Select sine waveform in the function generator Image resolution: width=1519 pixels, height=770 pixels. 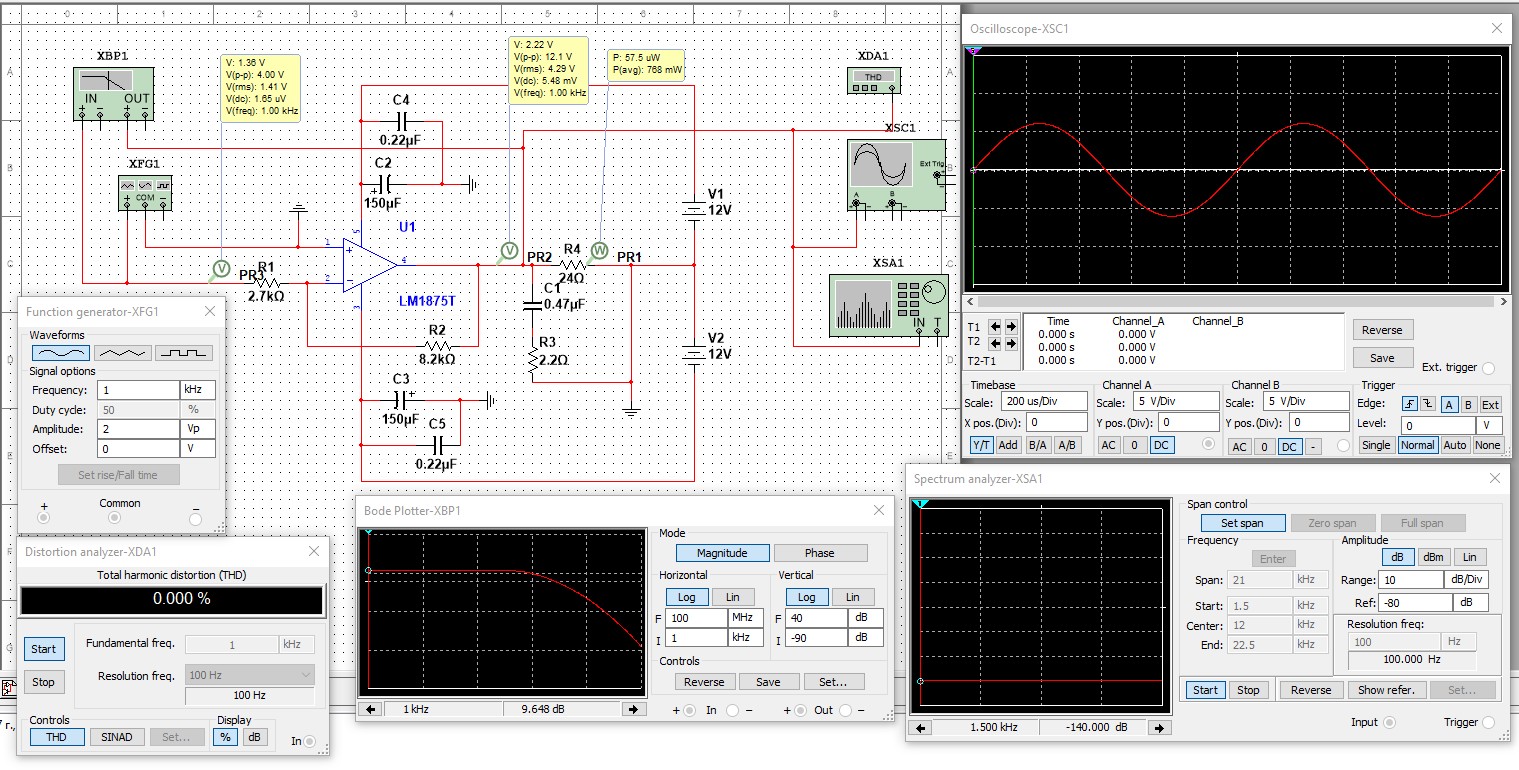[x=62, y=353]
